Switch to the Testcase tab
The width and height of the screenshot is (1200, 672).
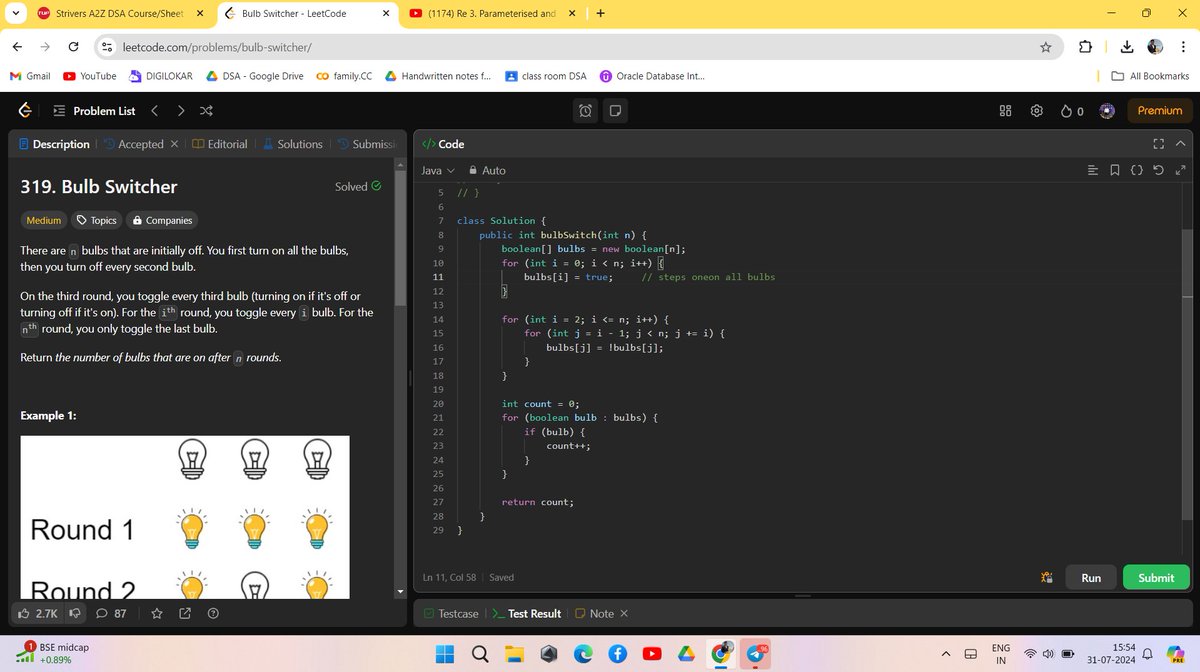click(451, 613)
